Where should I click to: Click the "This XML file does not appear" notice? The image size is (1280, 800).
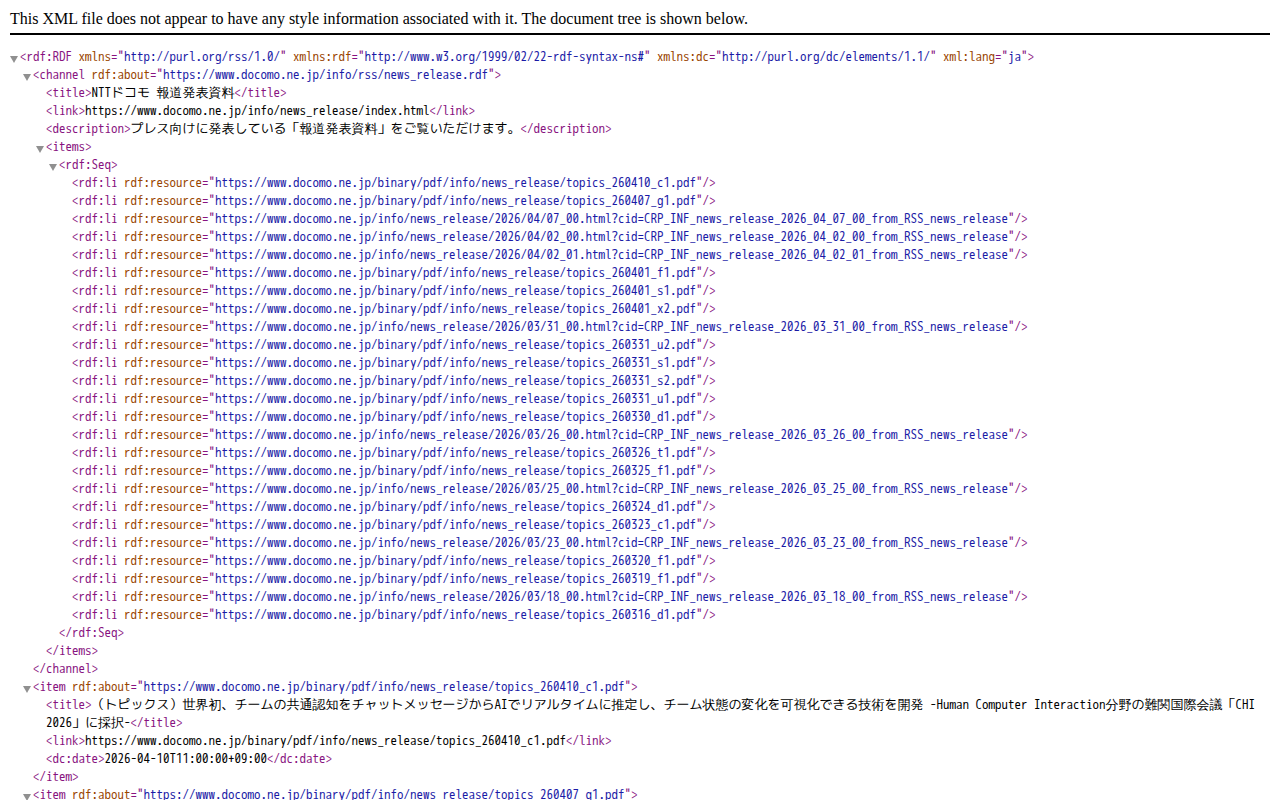click(379, 19)
